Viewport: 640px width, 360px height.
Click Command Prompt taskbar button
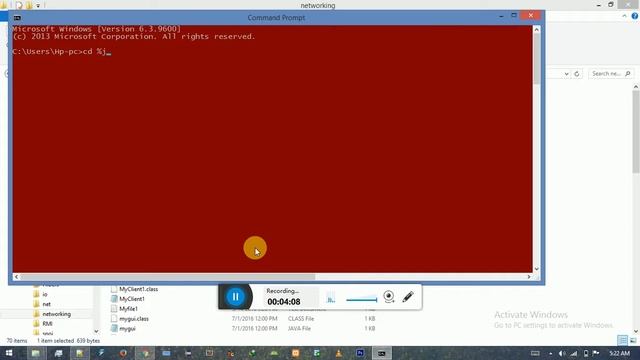click(382, 353)
